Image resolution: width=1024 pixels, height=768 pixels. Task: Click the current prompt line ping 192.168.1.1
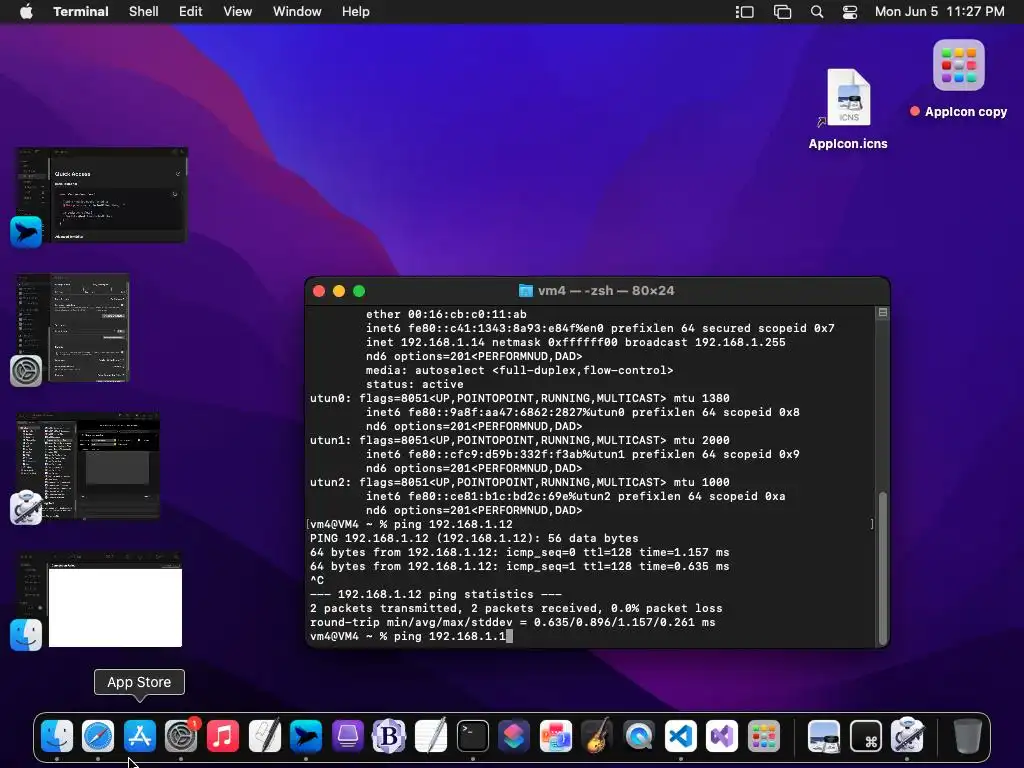click(x=411, y=636)
